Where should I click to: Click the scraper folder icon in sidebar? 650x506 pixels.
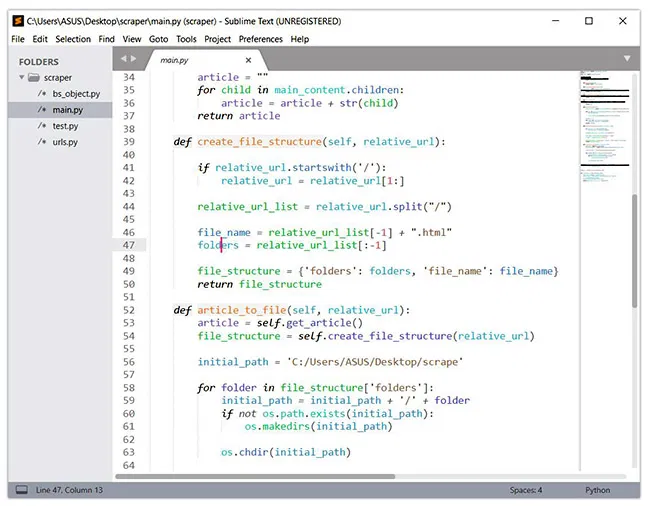tap(34, 77)
